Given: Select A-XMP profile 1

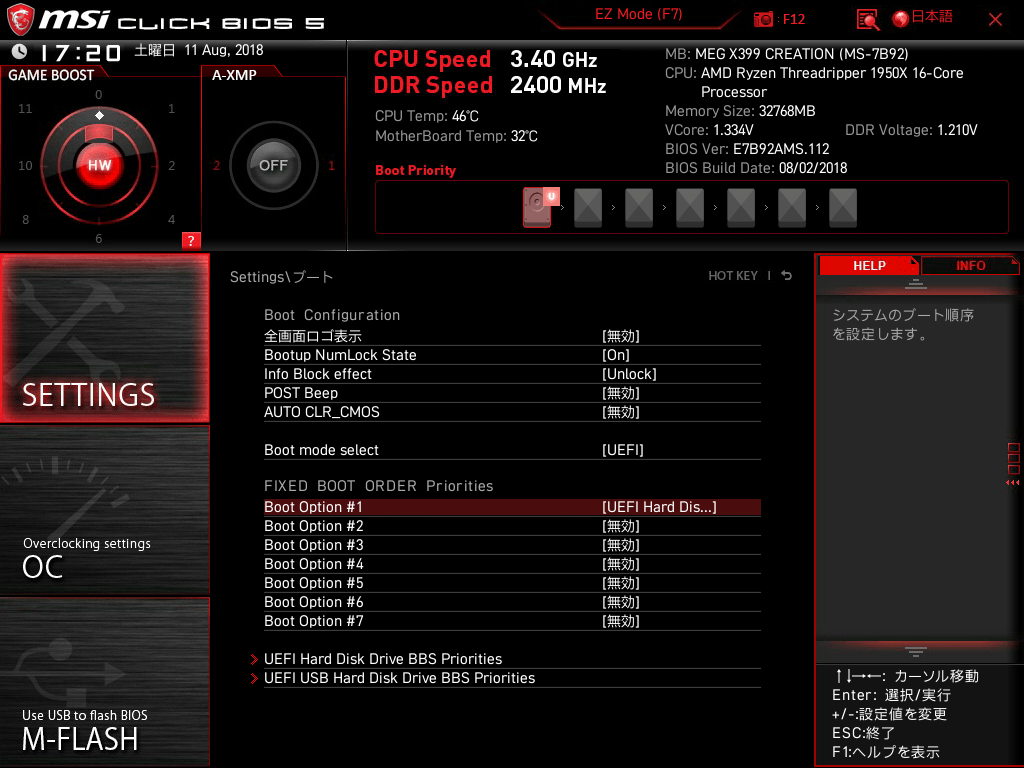Looking at the screenshot, I should pyautogui.click(x=332, y=165).
